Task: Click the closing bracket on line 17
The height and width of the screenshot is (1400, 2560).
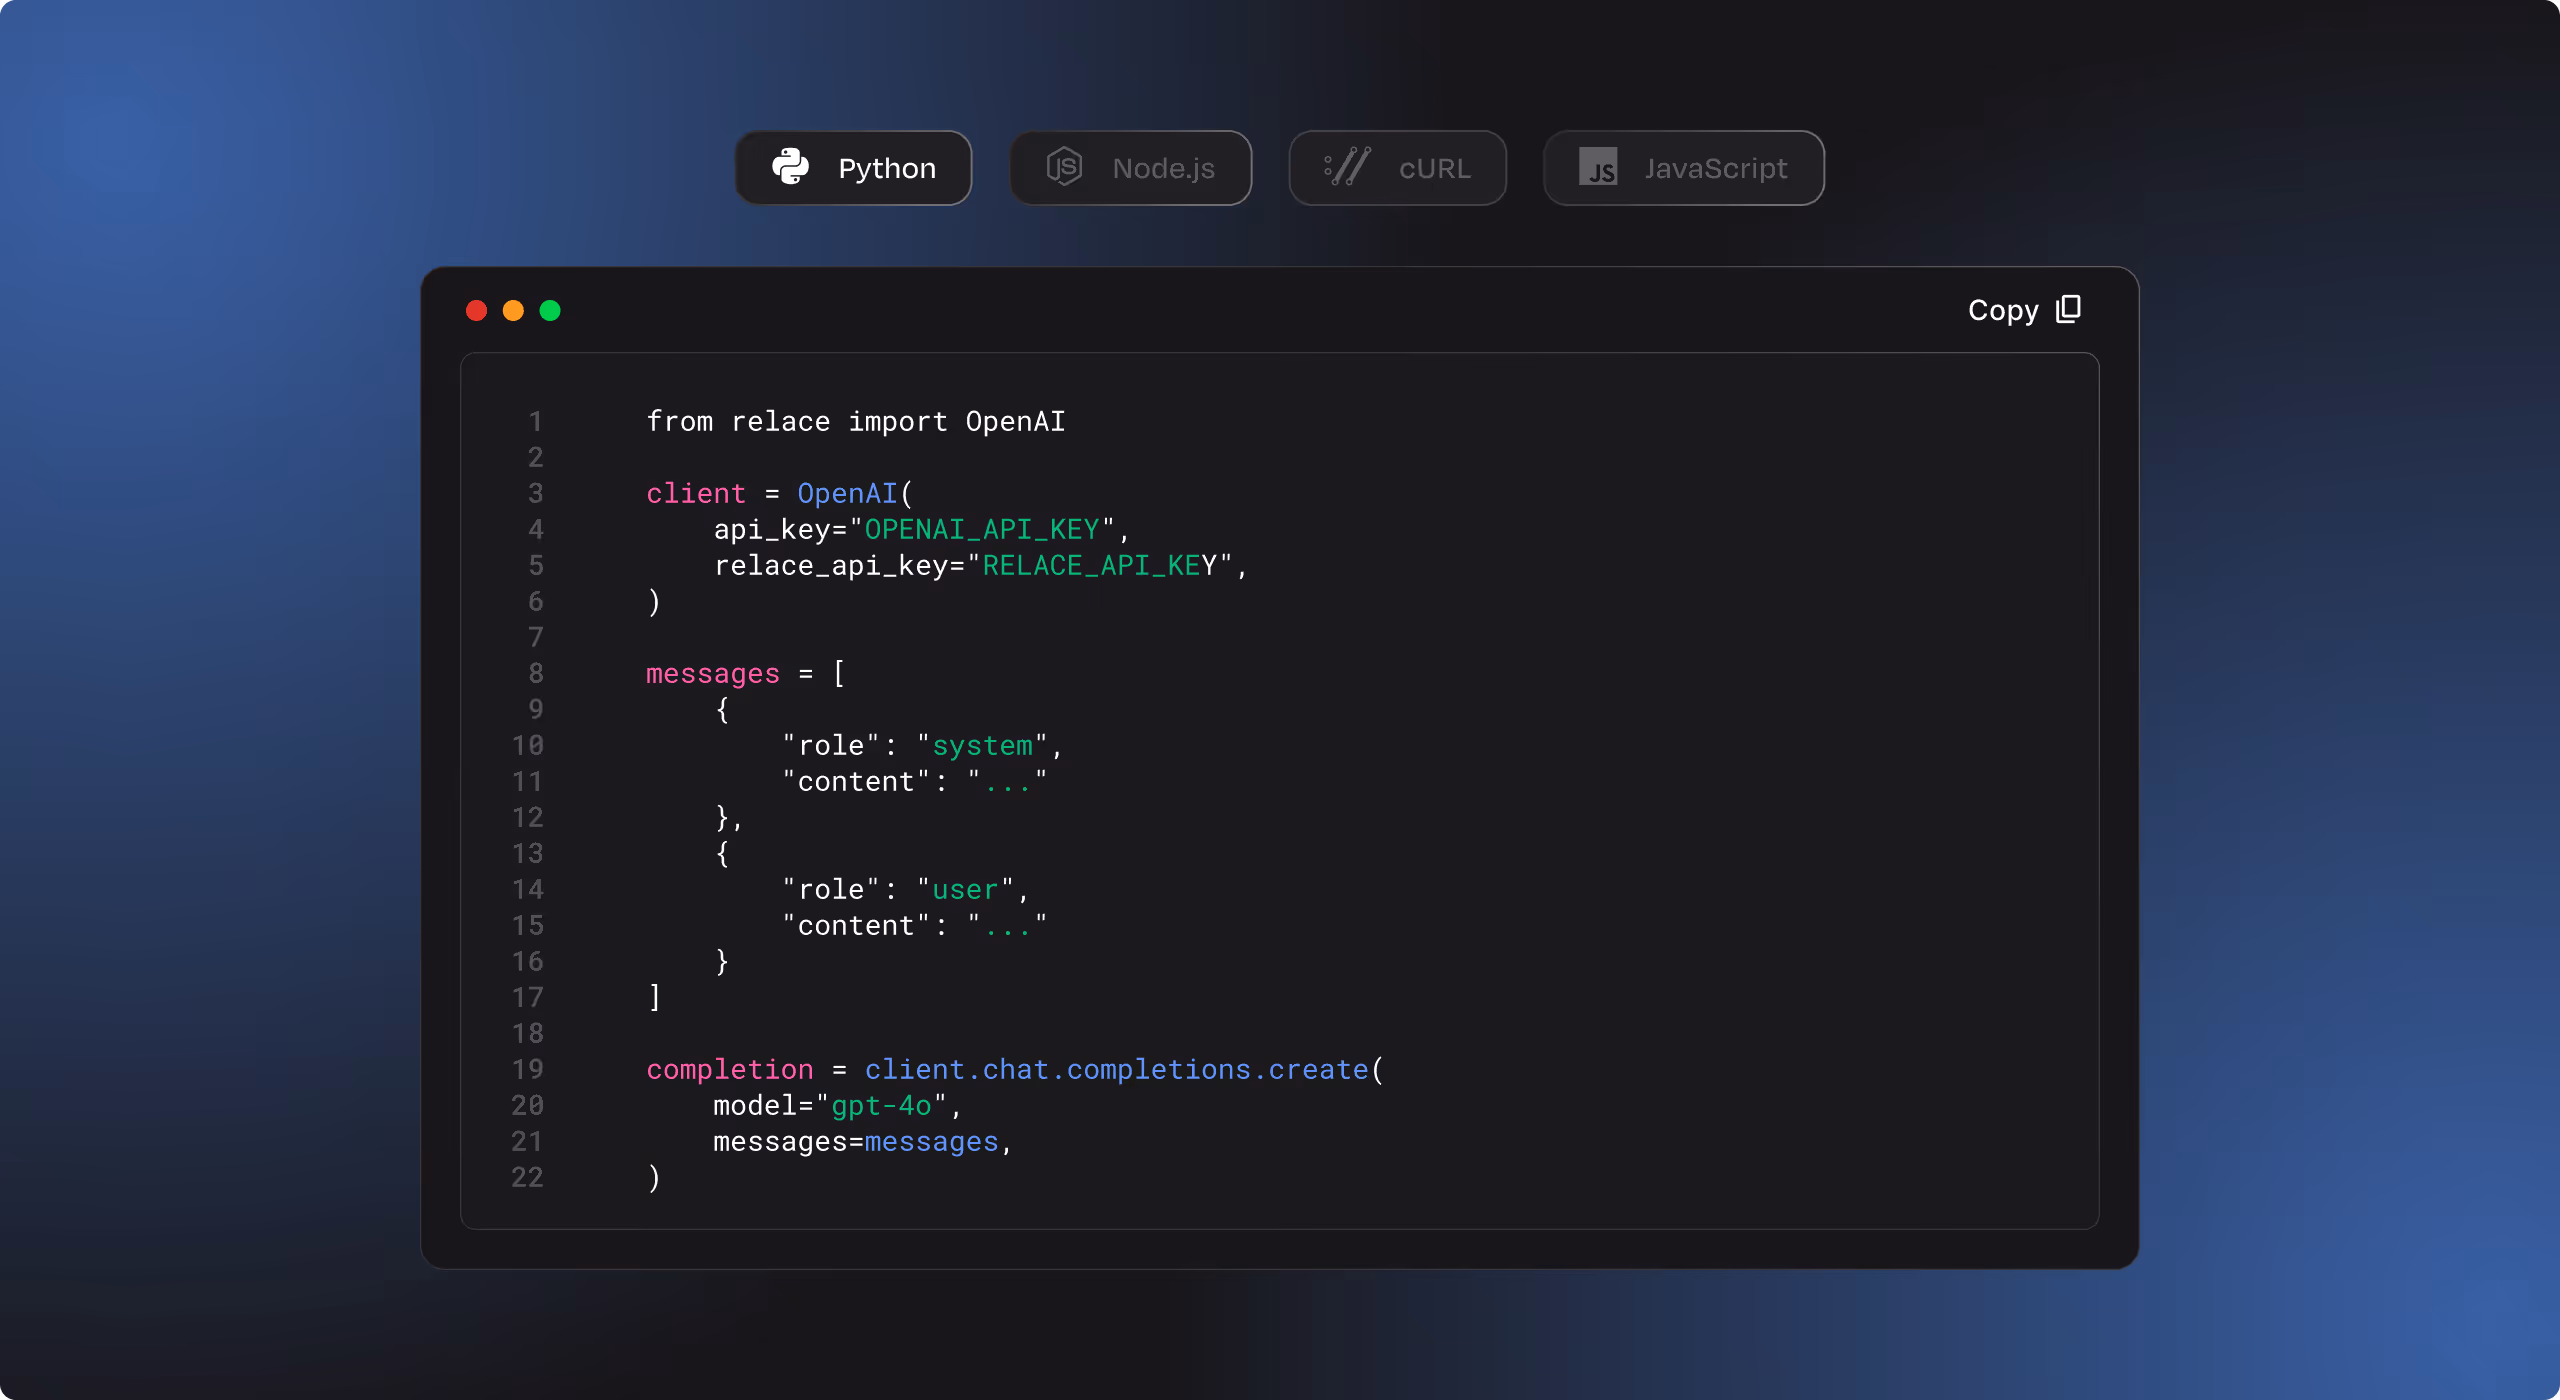Action: click(x=655, y=997)
